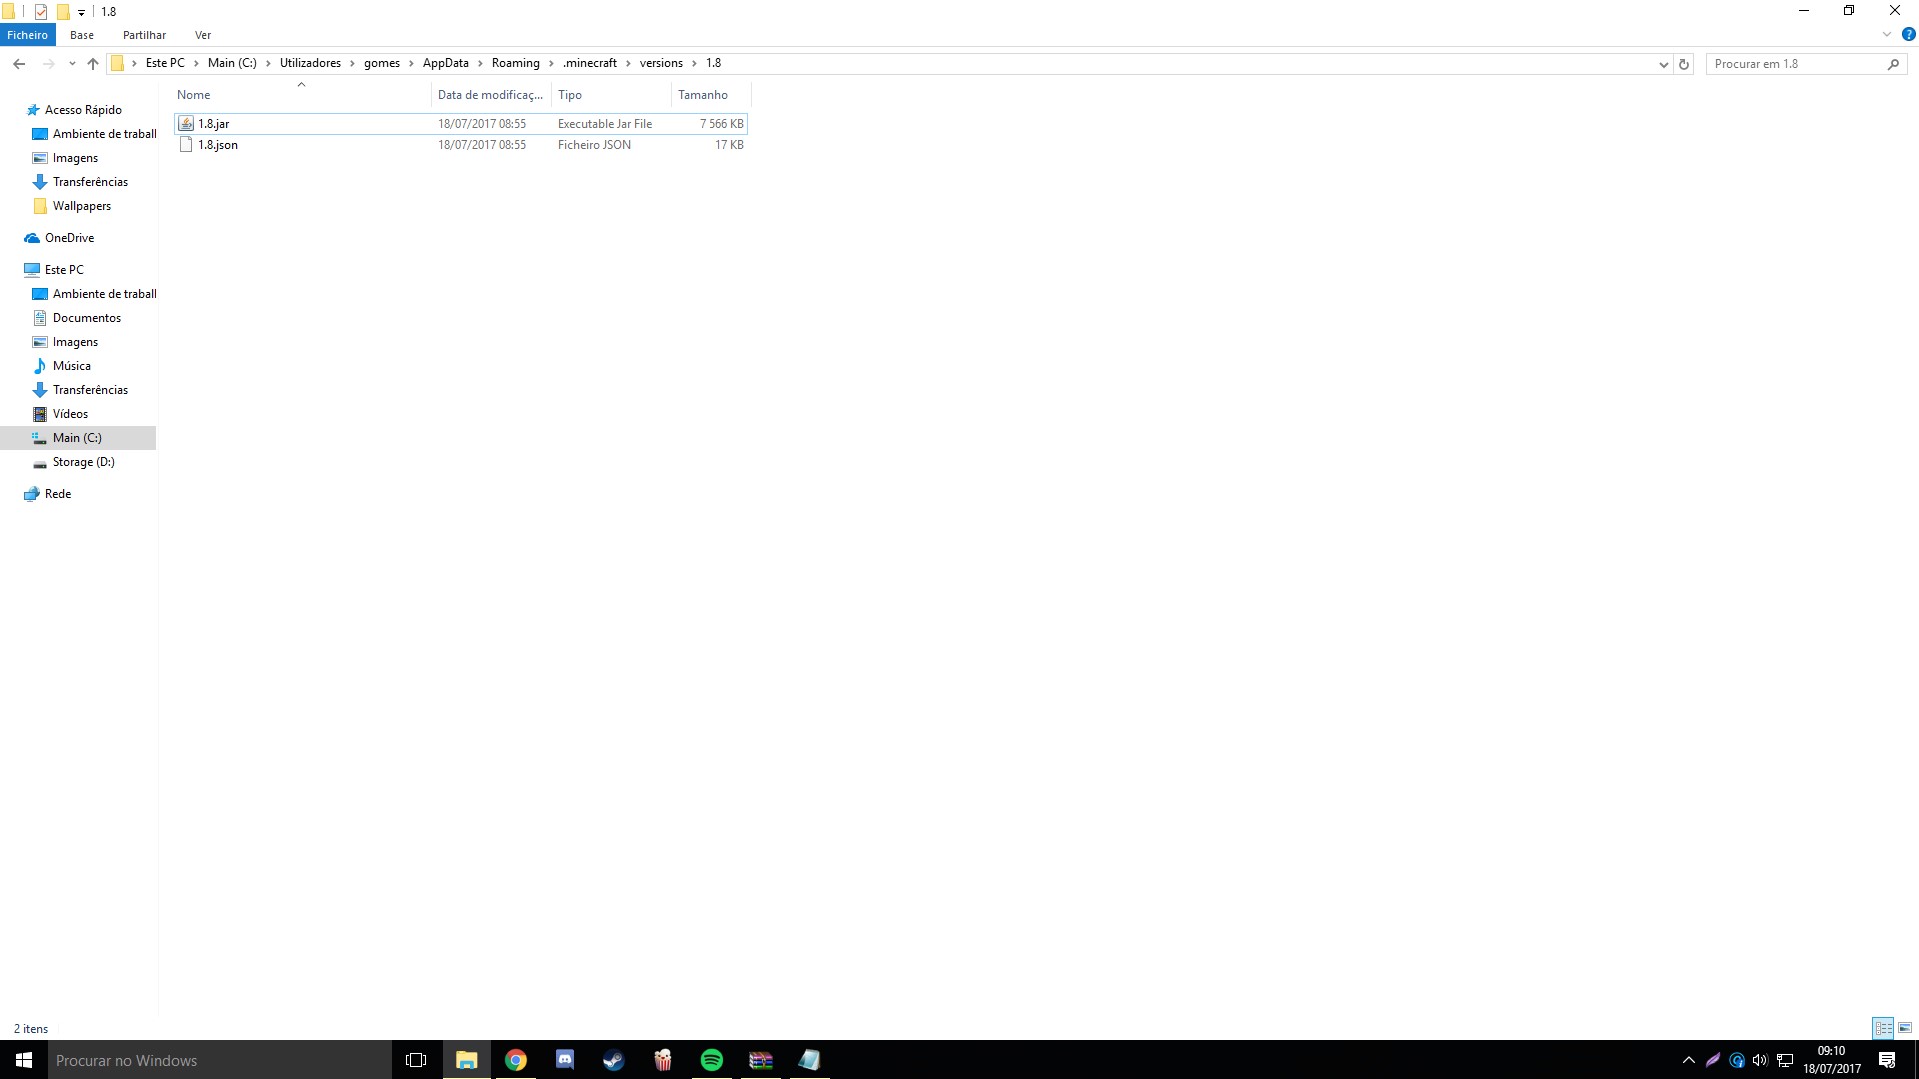Open Imagens under Acesso Rápido
The height and width of the screenshot is (1079, 1919).
click(75, 158)
